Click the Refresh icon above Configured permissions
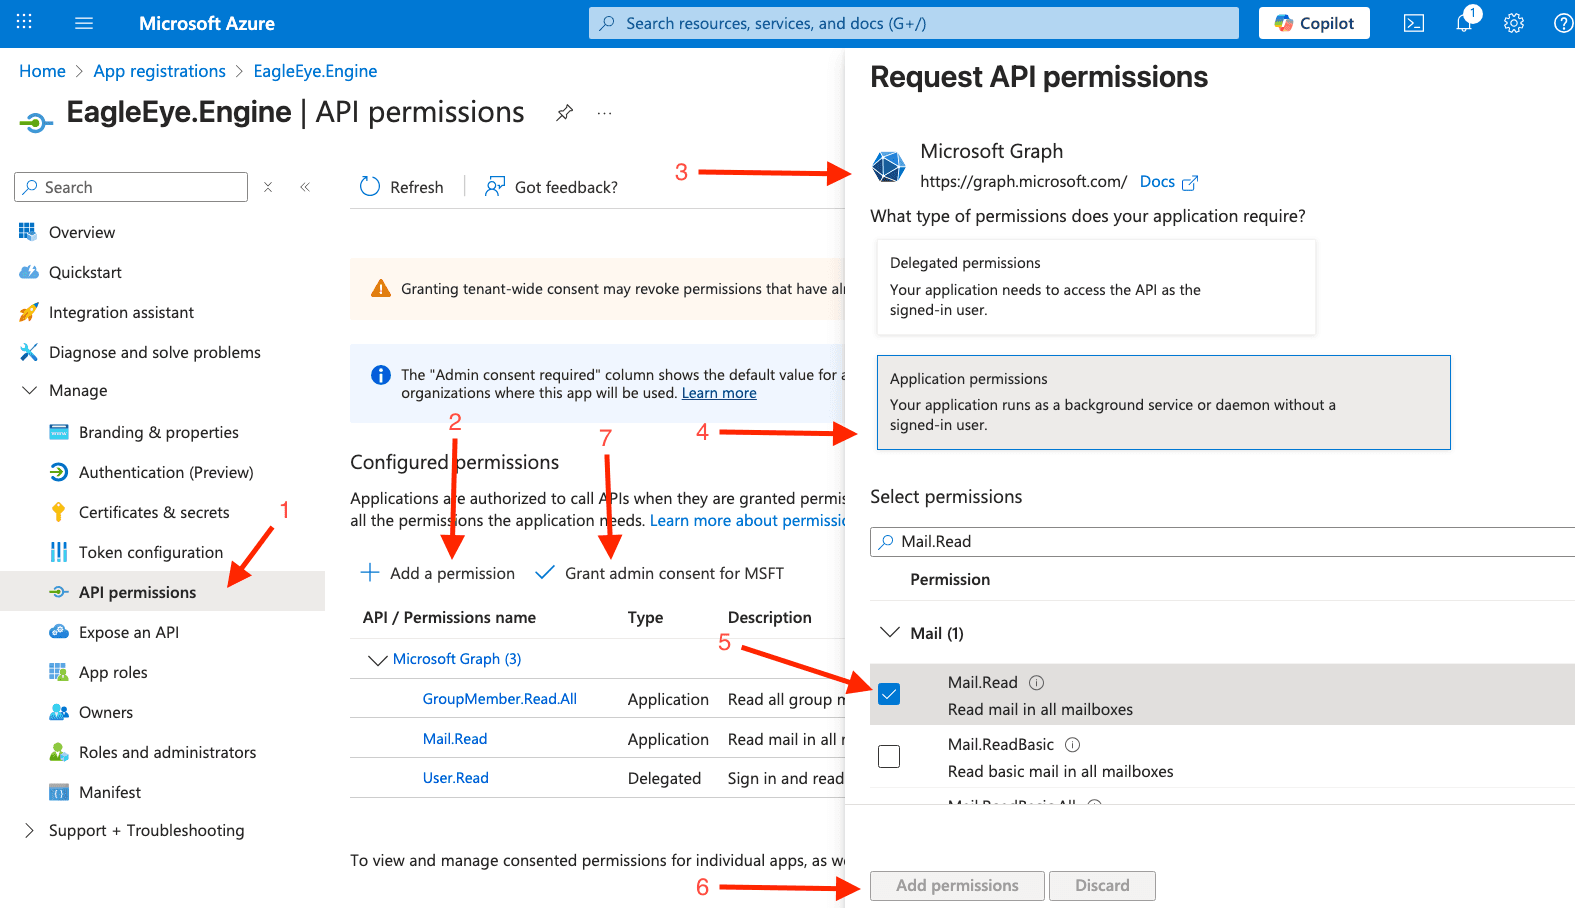Viewport: 1575px width, 908px height. click(369, 186)
